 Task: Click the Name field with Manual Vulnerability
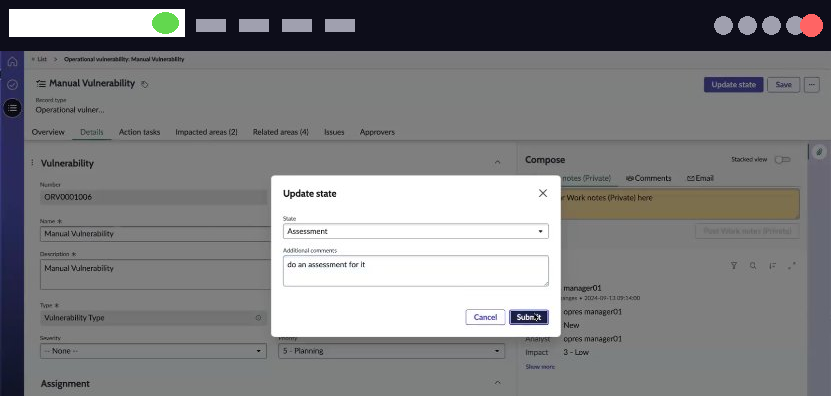156,234
